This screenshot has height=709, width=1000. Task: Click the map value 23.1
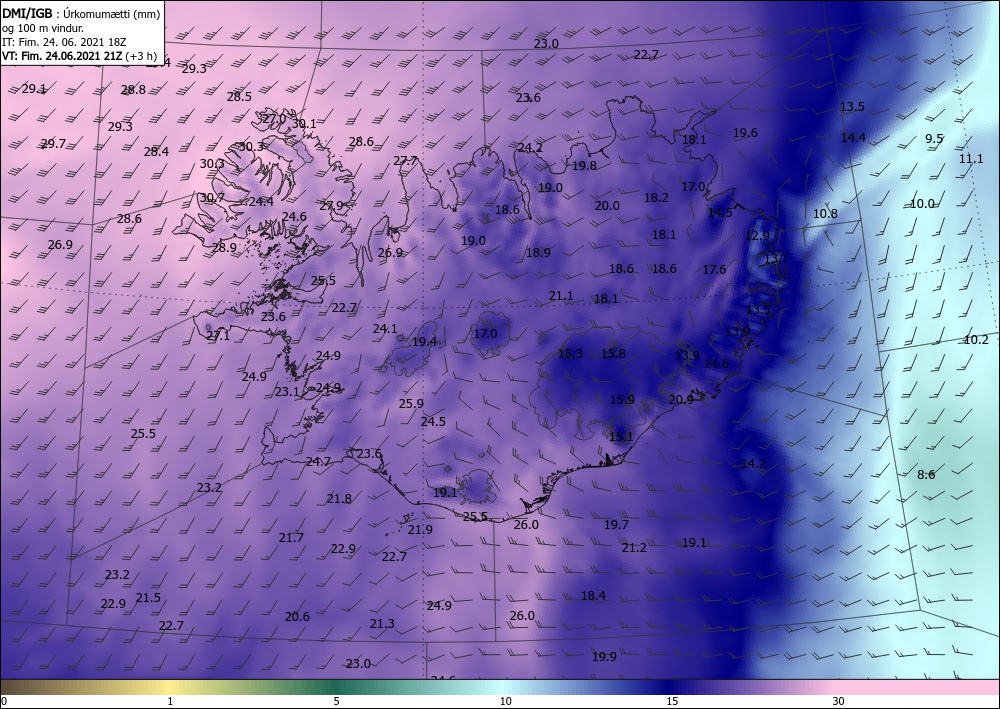click(x=287, y=391)
